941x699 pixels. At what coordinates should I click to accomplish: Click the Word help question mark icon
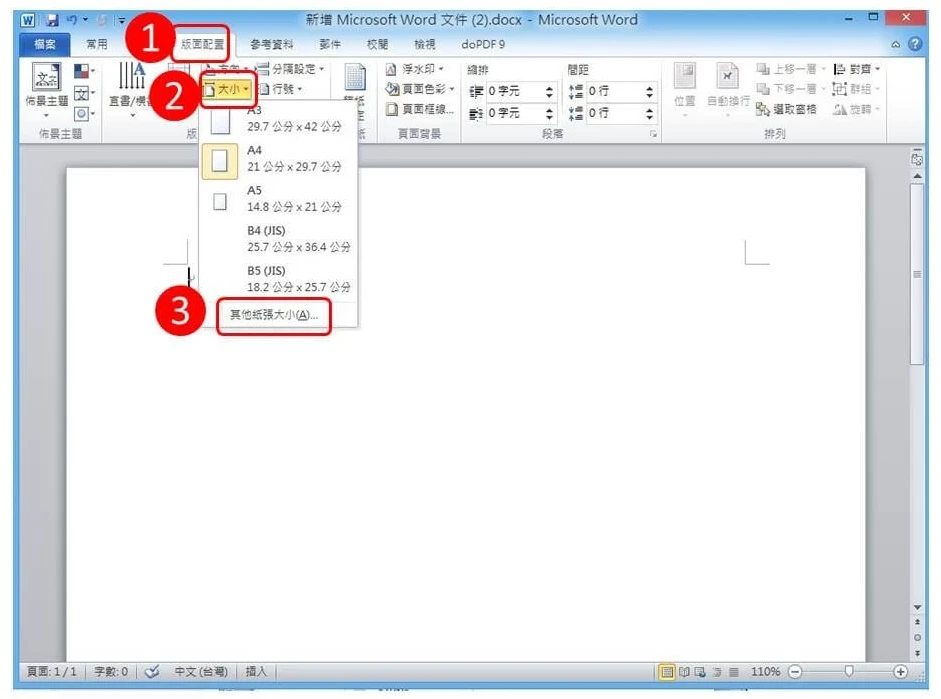pos(914,45)
